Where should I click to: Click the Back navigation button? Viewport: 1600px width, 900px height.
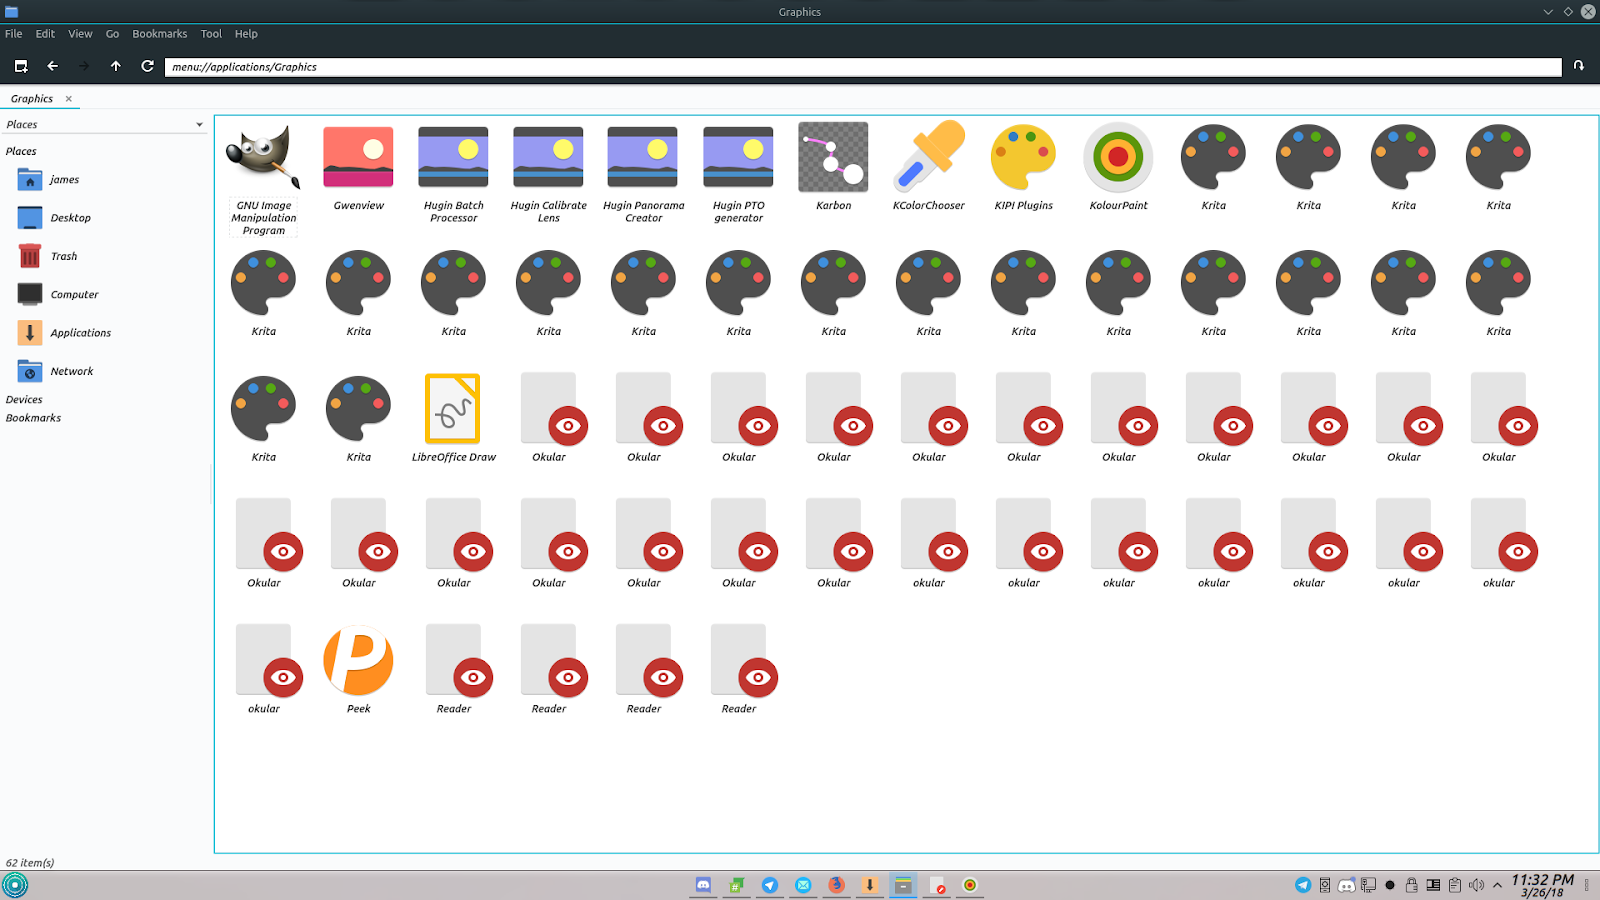[x=52, y=66]
